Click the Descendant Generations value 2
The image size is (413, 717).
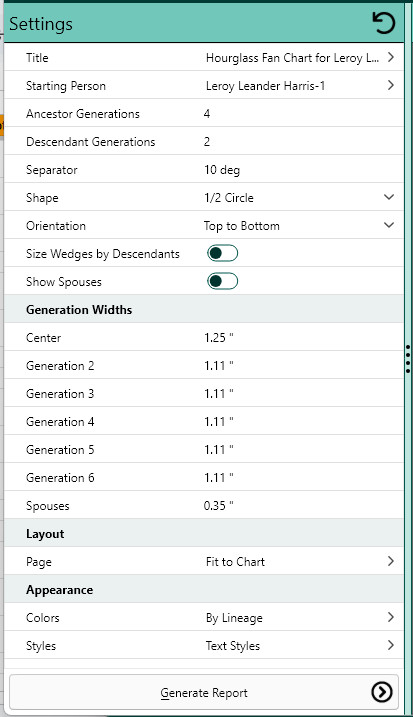[207, 142]
